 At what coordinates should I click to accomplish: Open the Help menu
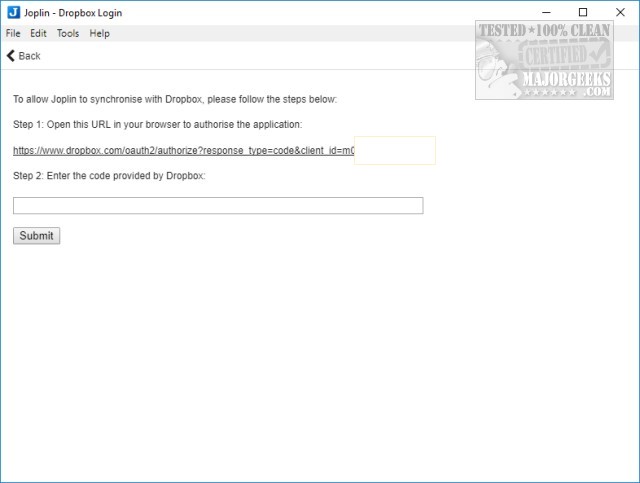click(x=100, y=33)
